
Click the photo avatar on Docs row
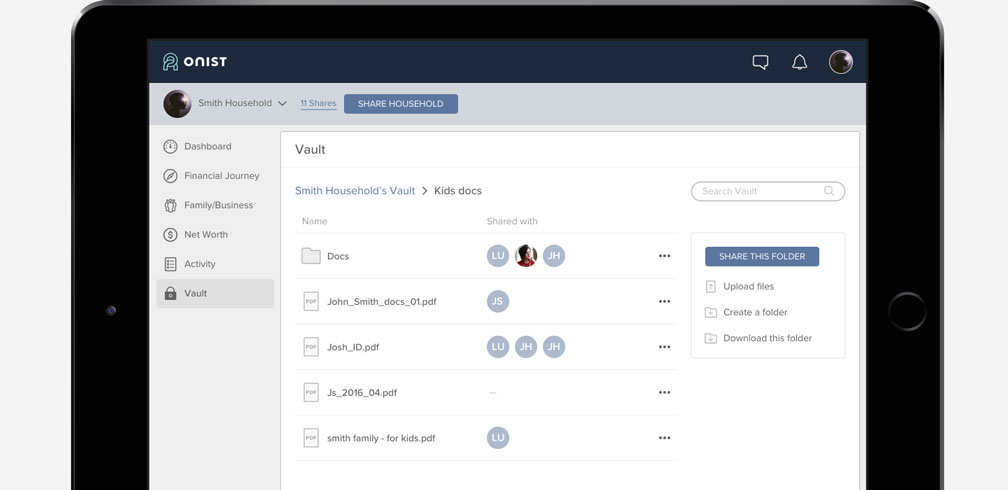(x=526, y=256)
